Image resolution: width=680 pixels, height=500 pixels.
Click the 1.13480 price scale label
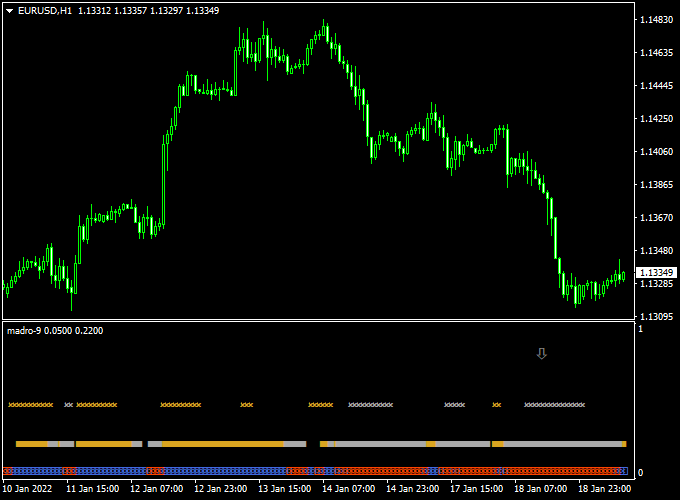tap(657, 250)
